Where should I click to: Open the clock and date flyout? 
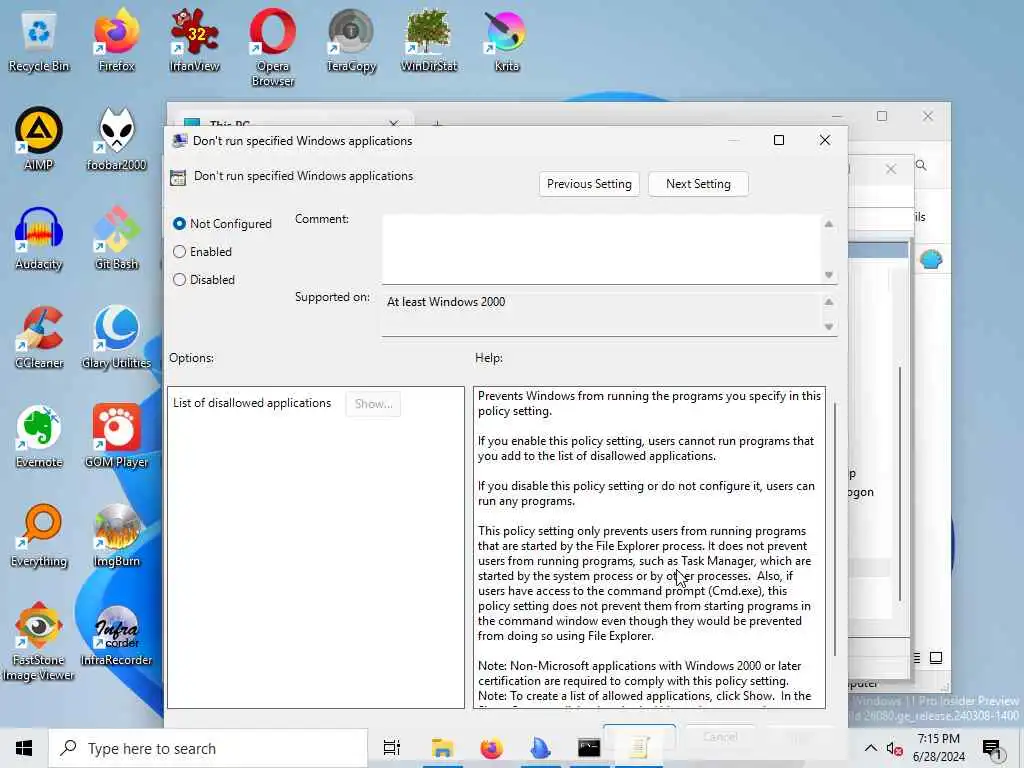tap(938, 748)
